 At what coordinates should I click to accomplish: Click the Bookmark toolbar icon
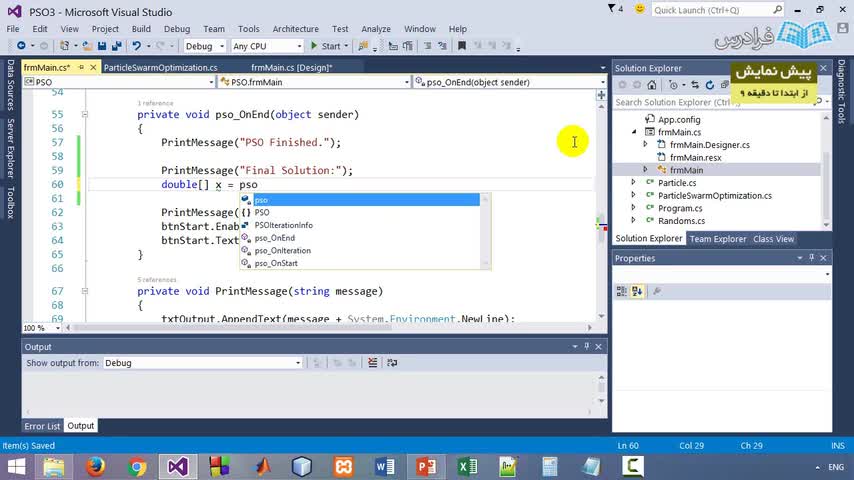[x=462, y=46]
